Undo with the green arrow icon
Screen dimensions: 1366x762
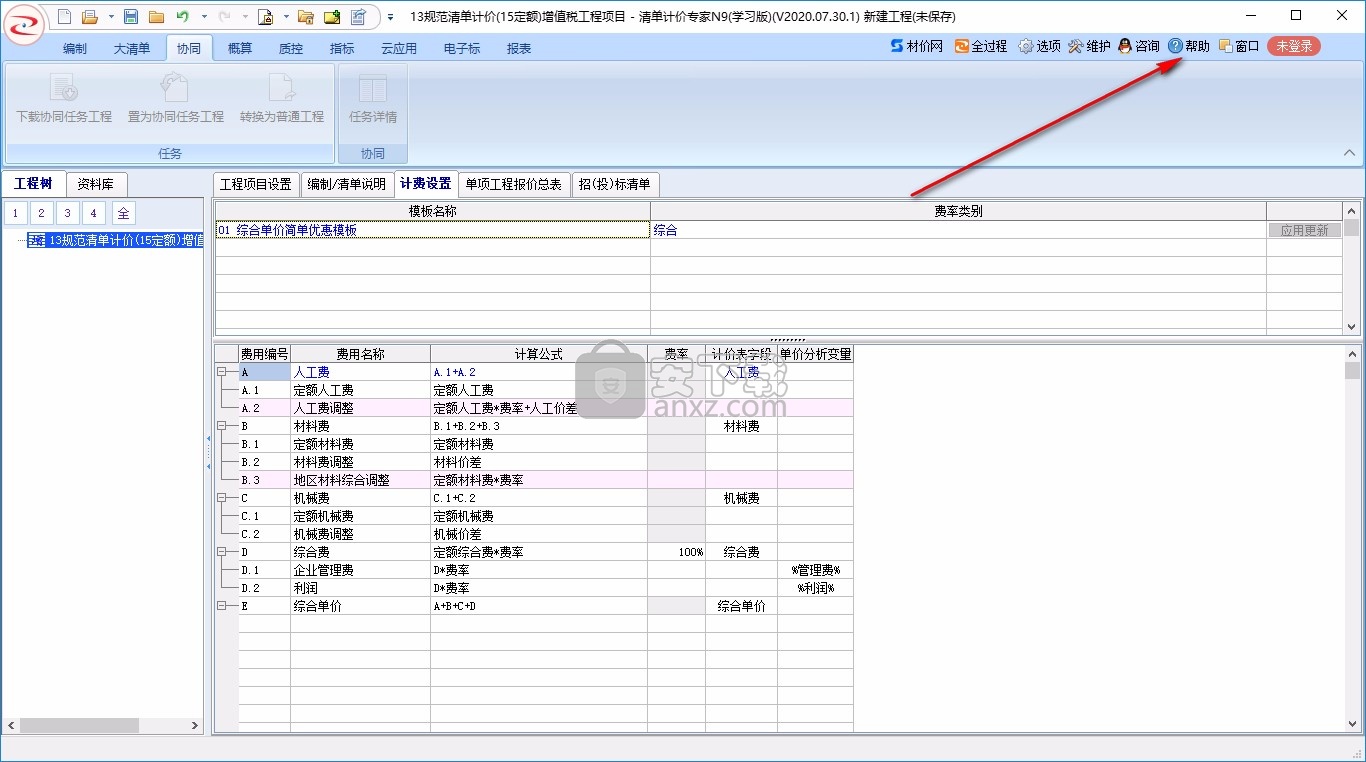click(183, 16)
